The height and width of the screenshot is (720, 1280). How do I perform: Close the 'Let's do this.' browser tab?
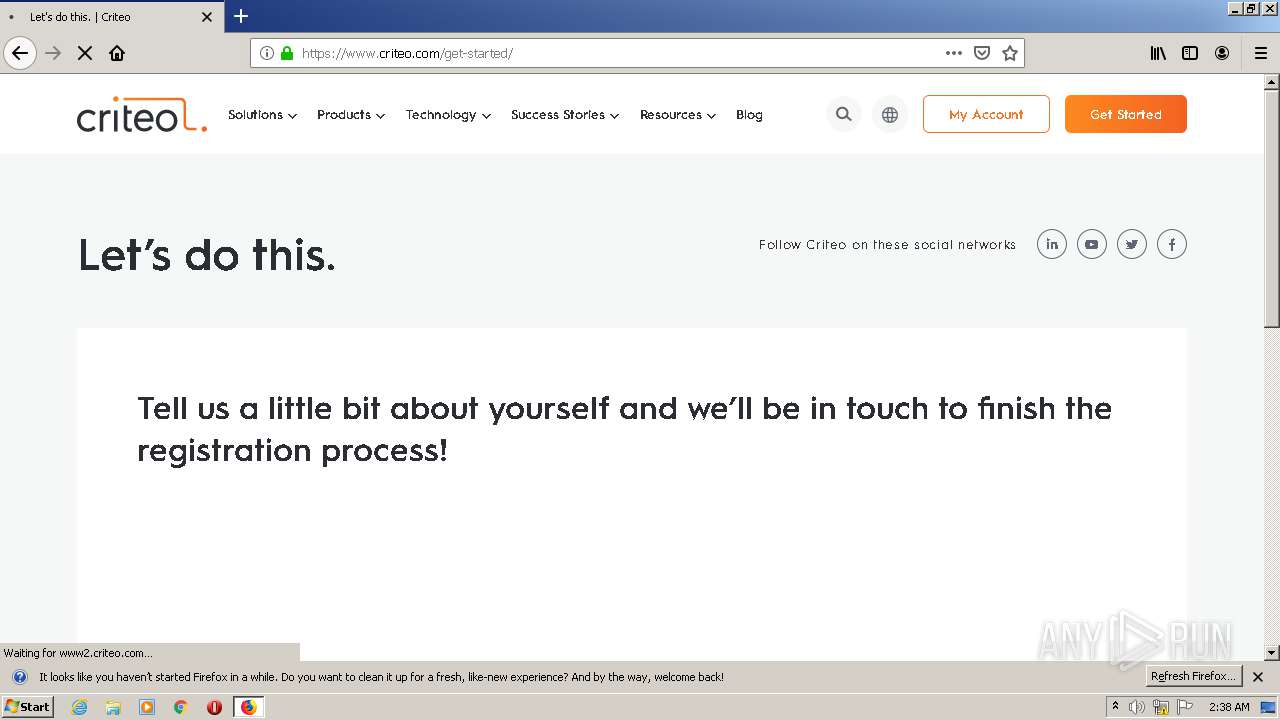click(207, 17)
